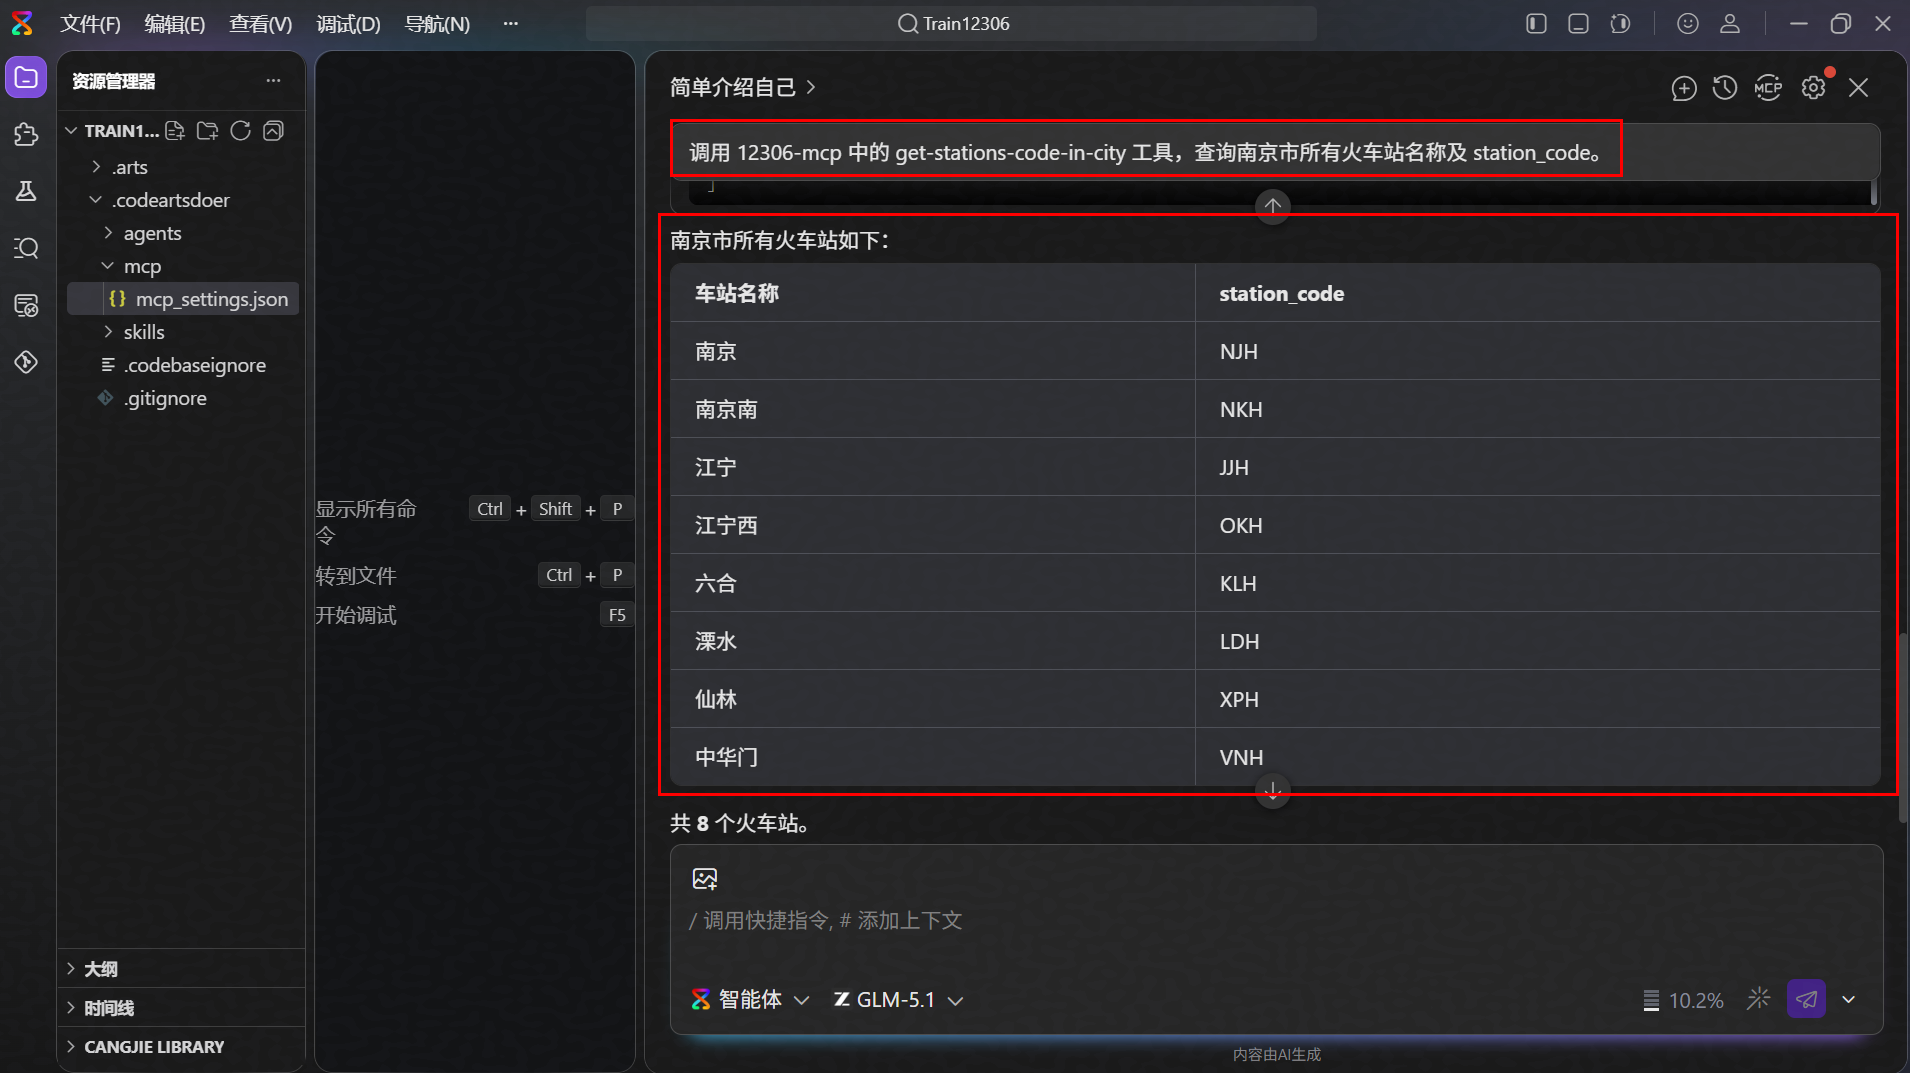
Task: Attach an image in chat input
Action: (705, 879)
